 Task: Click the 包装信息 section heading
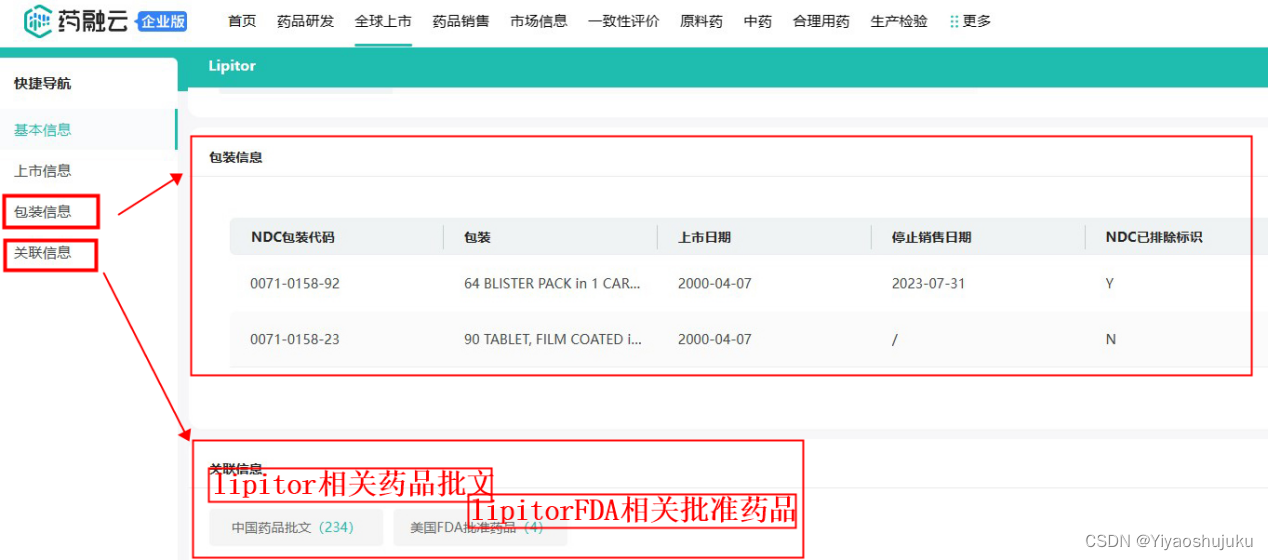(x=236, y=158)
